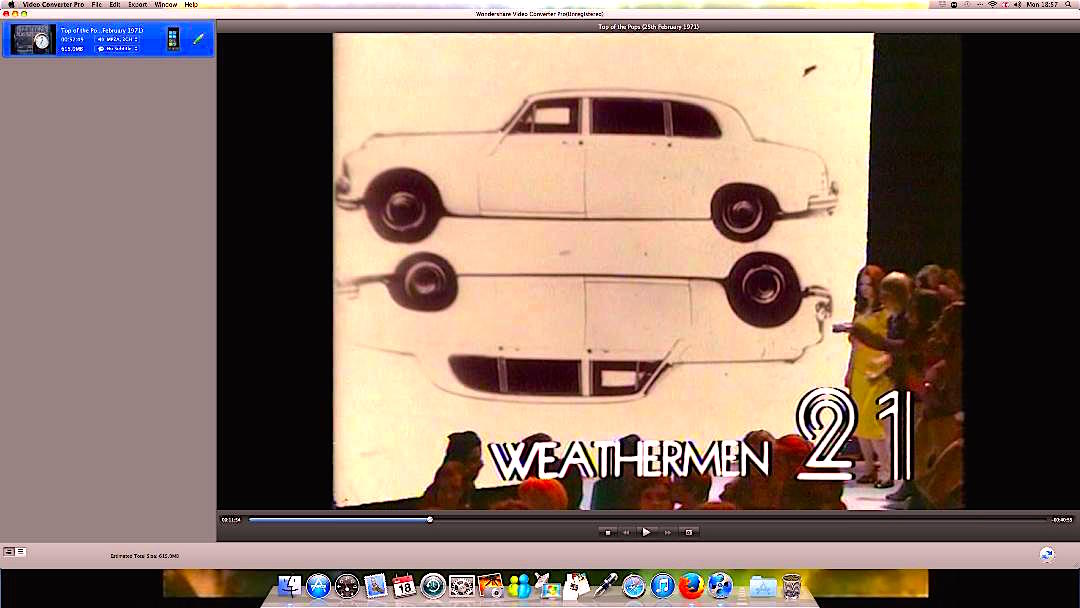Click the Stop button in player controls
The height and width of the screenshot is (608, 1080).
(607, 532)
